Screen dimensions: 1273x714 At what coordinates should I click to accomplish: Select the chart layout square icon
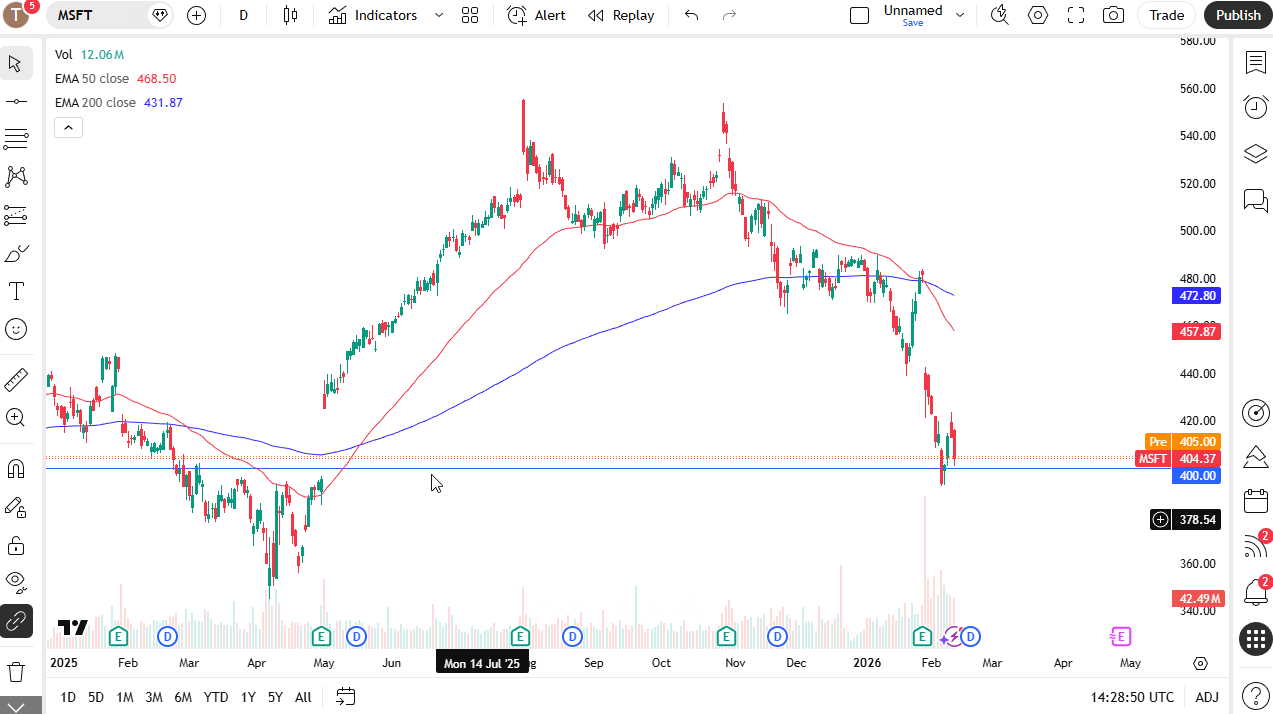click(859, 15)
